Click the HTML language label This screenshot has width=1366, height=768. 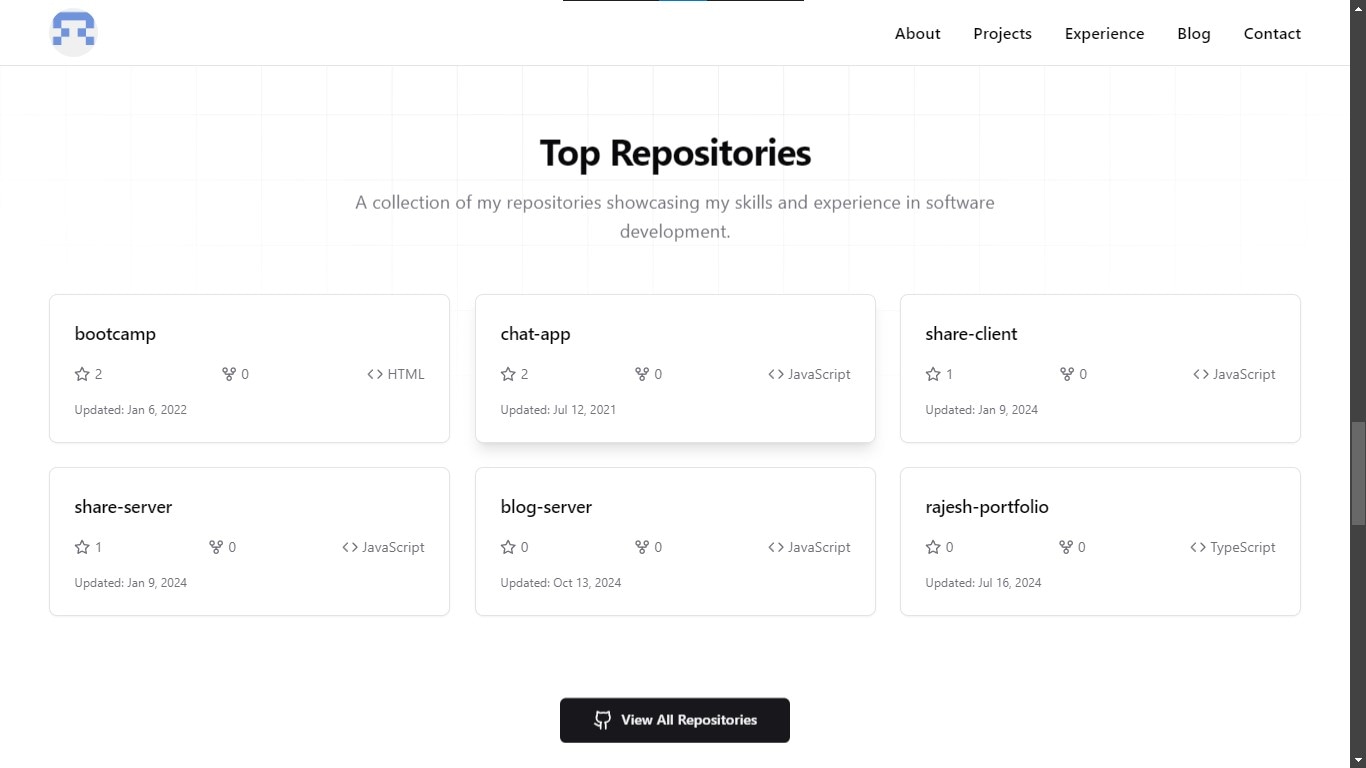[x=406, y=374]
